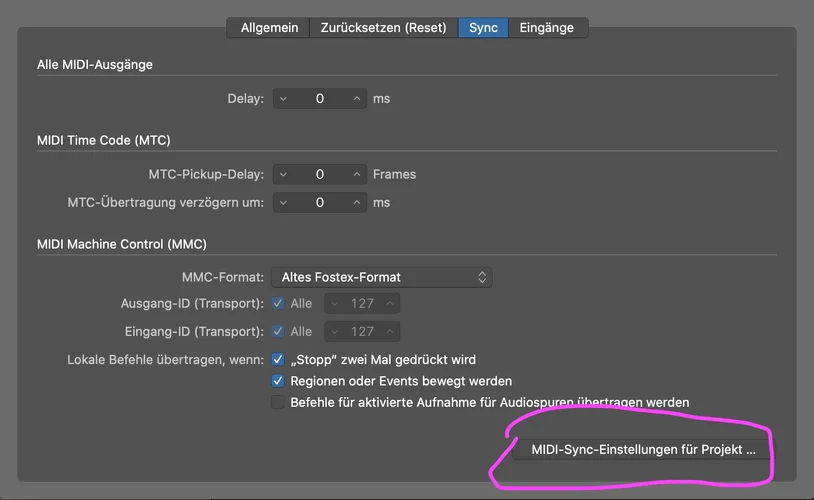Screen dimensions: 814x500
Task: Click the MIDI output Delay value field
Action: click(x=320, y=99)
